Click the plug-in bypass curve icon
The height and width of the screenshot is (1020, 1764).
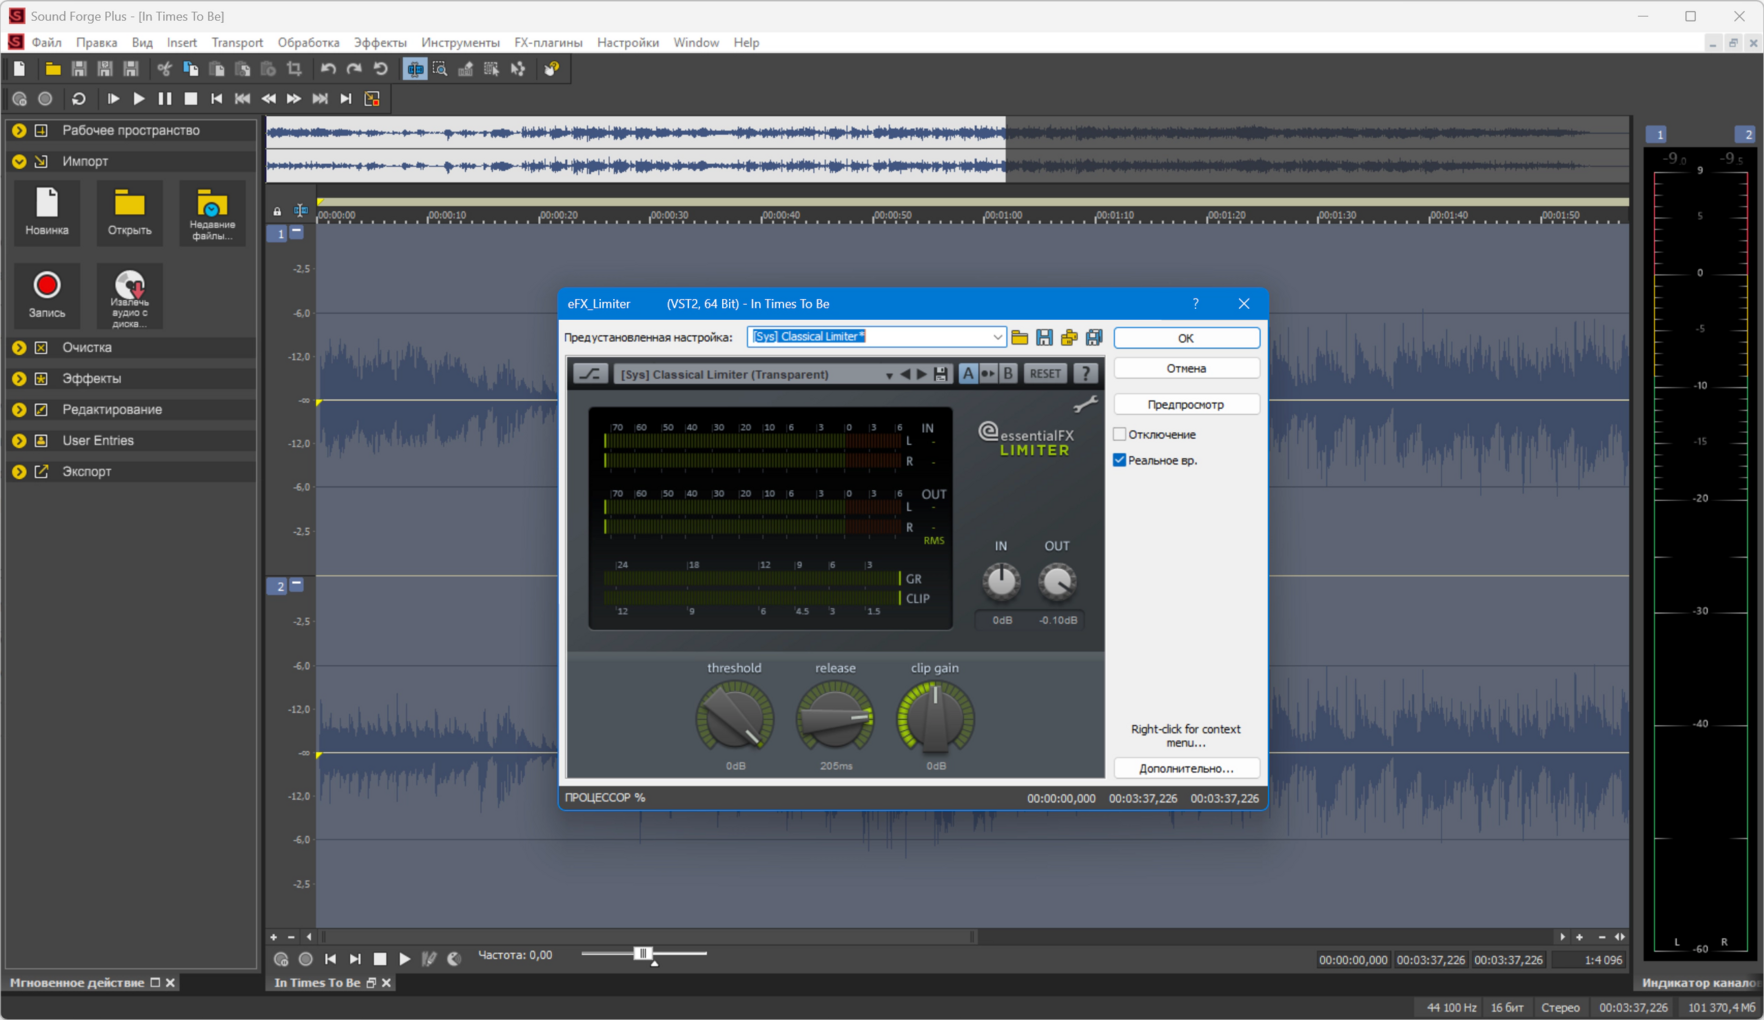(590, 374)
